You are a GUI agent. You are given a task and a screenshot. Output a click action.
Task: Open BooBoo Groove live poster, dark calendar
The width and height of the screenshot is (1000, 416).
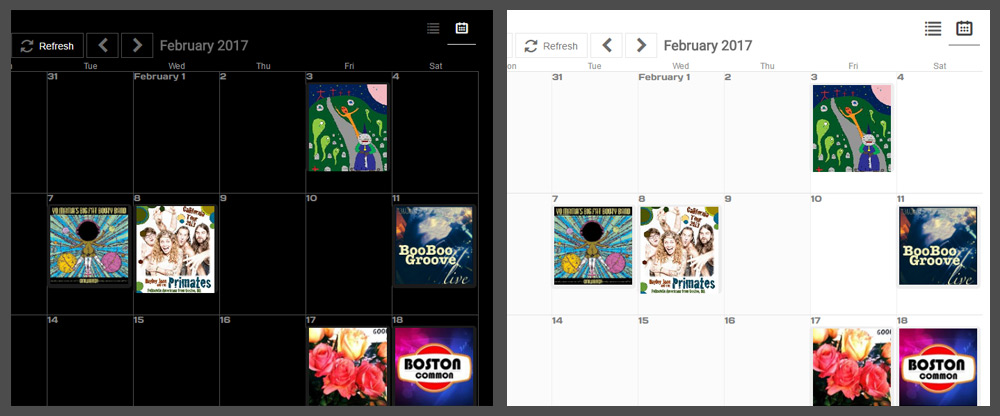pyautogui.click(x=434, y=246)
